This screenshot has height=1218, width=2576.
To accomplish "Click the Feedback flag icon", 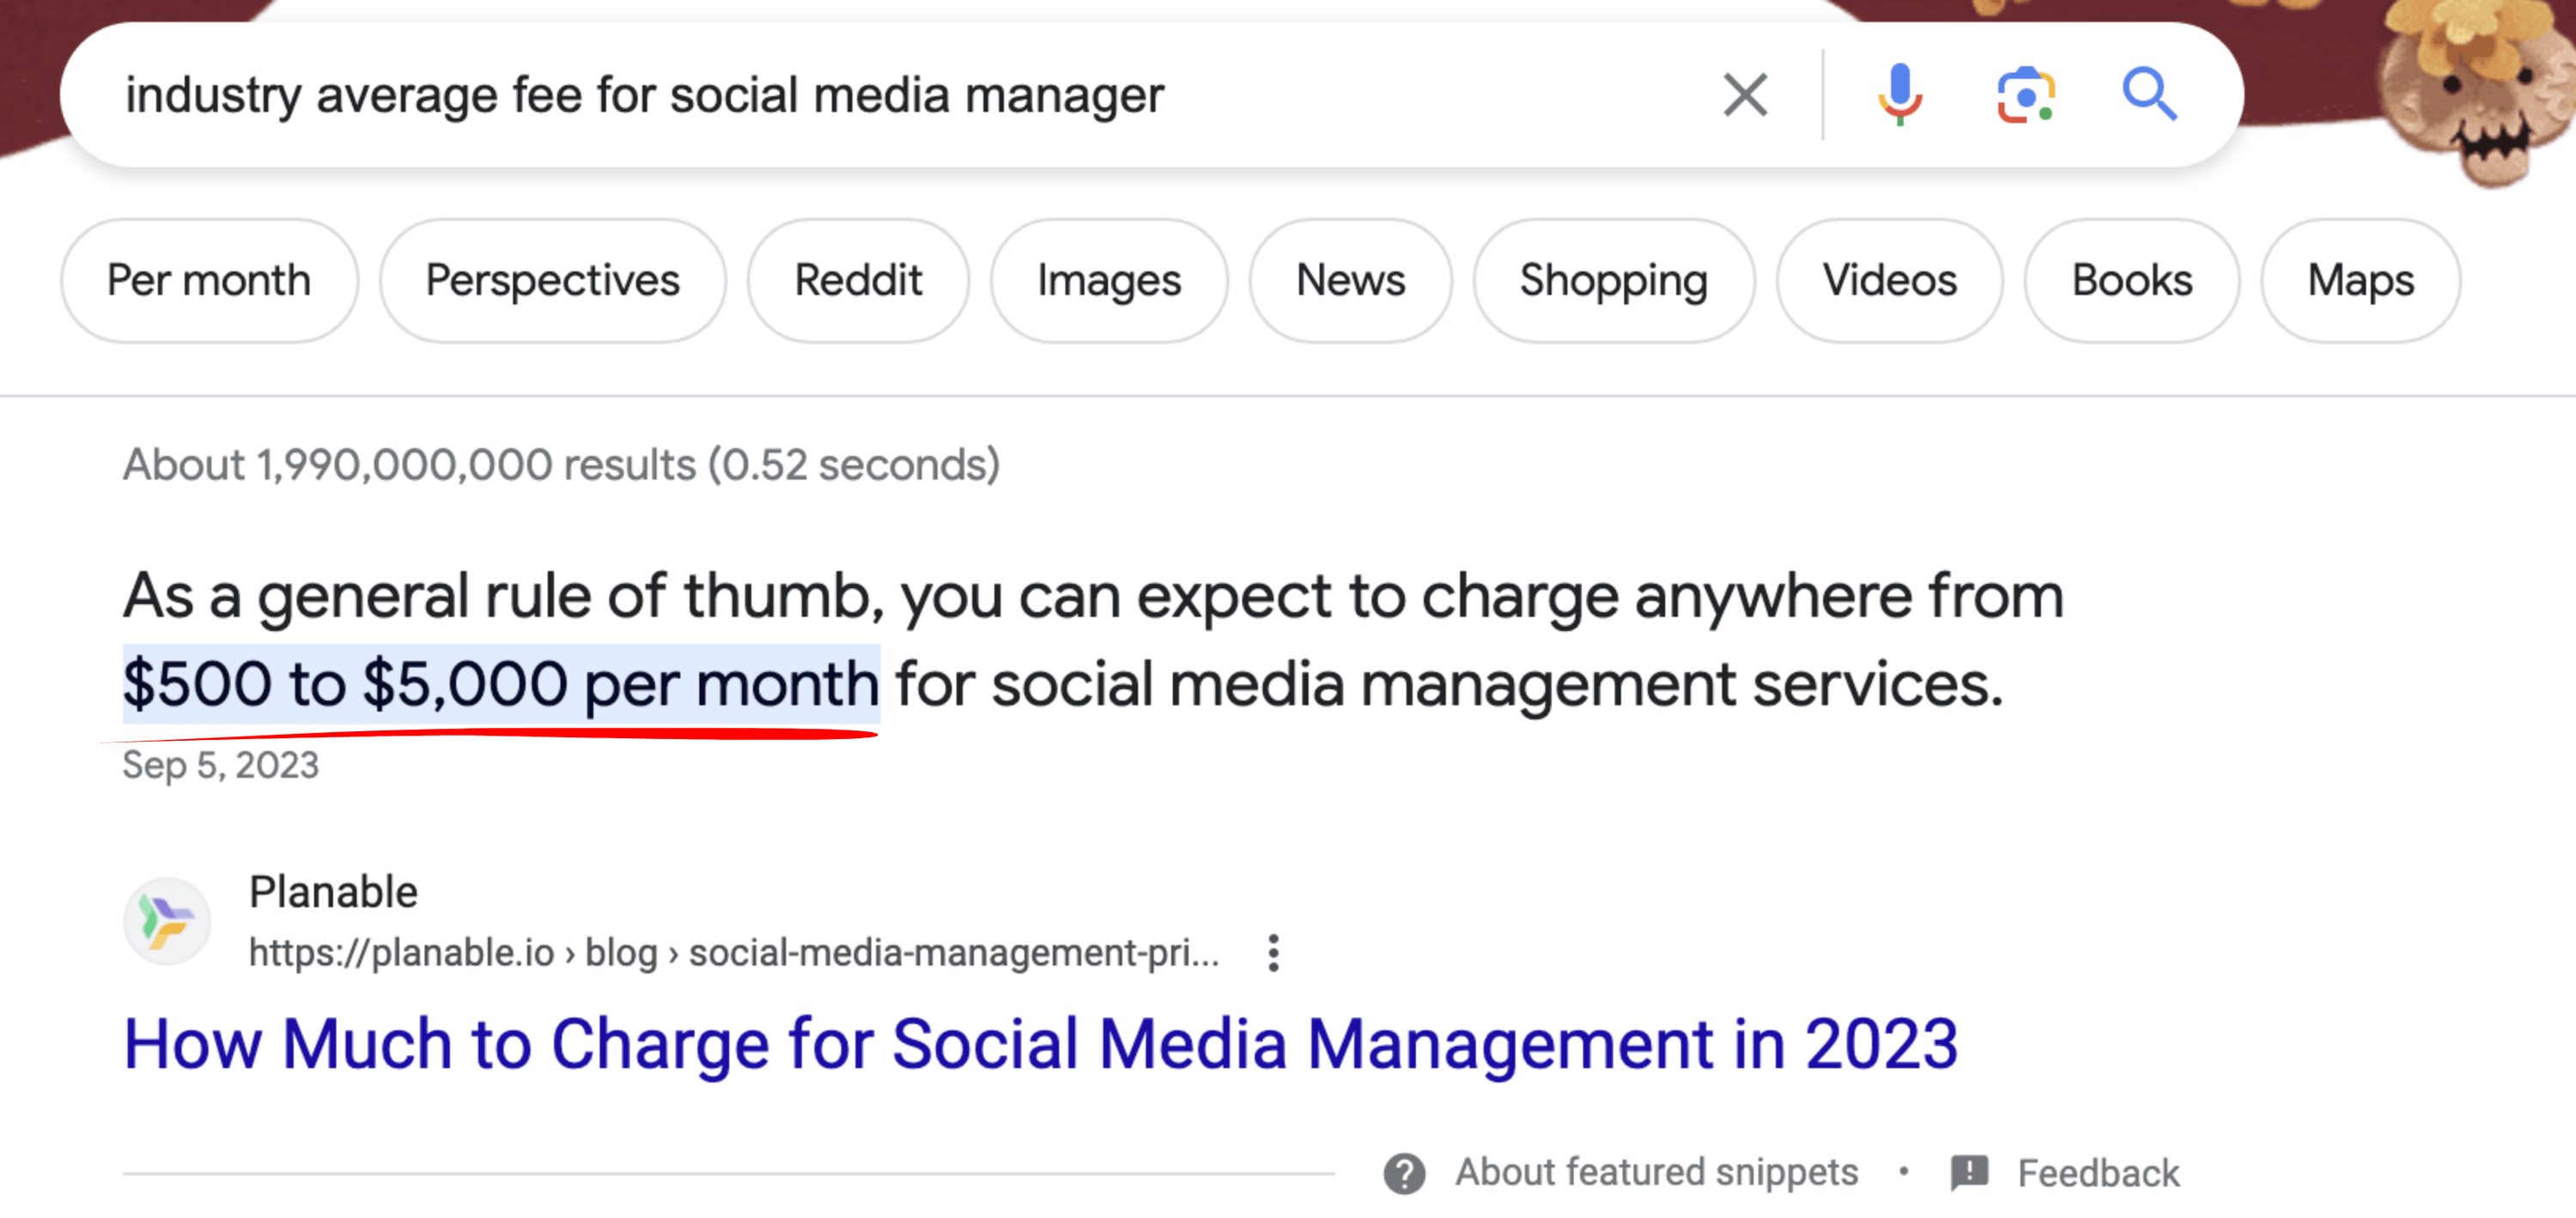I will pyautogui.click(x=1969, y=1173).
